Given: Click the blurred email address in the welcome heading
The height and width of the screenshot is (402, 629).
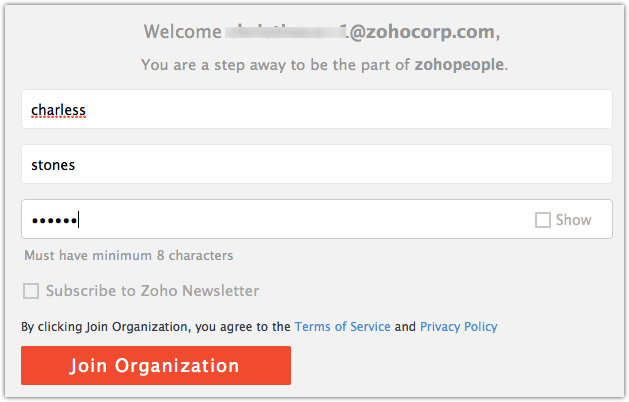Looking at the screenshot, I should point(284,32).
